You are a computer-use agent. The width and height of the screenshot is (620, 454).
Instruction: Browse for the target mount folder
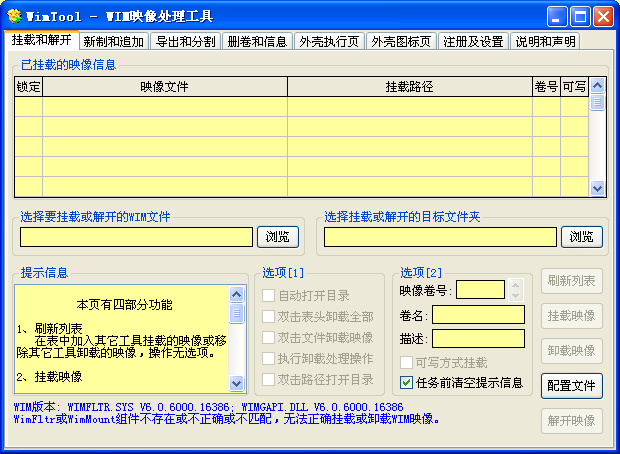click(x=582, y=237)
